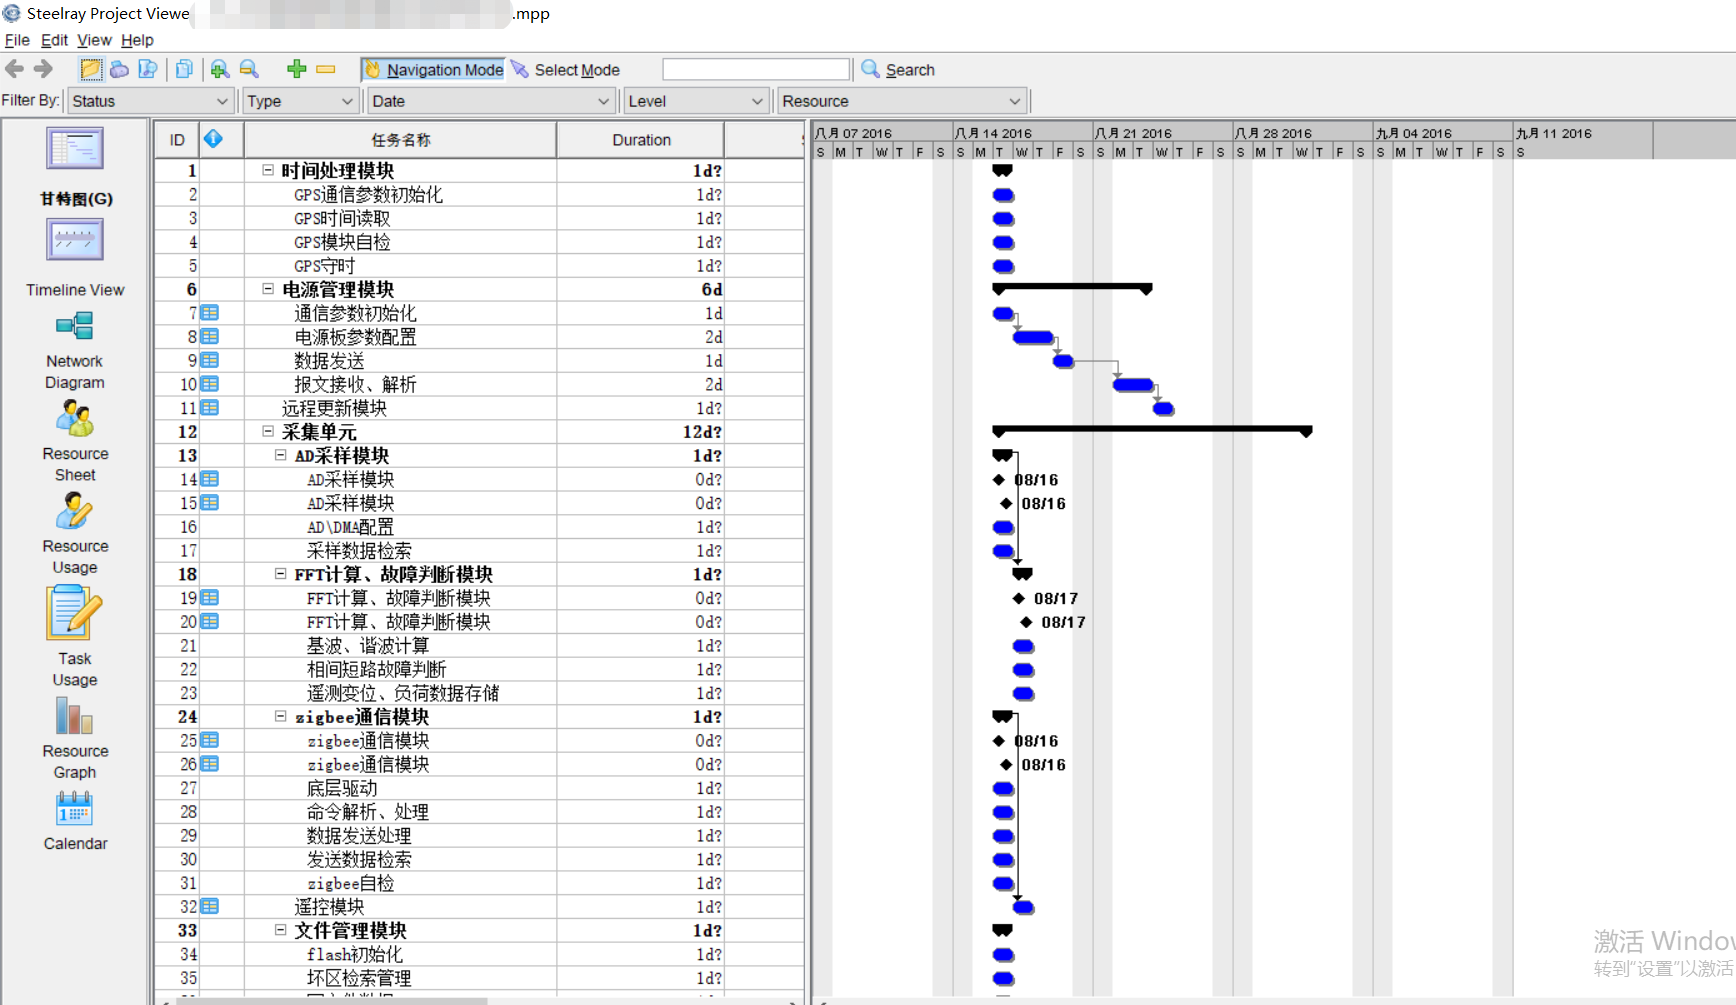
Task: Open the Calendar view
Action: [75, 809]
